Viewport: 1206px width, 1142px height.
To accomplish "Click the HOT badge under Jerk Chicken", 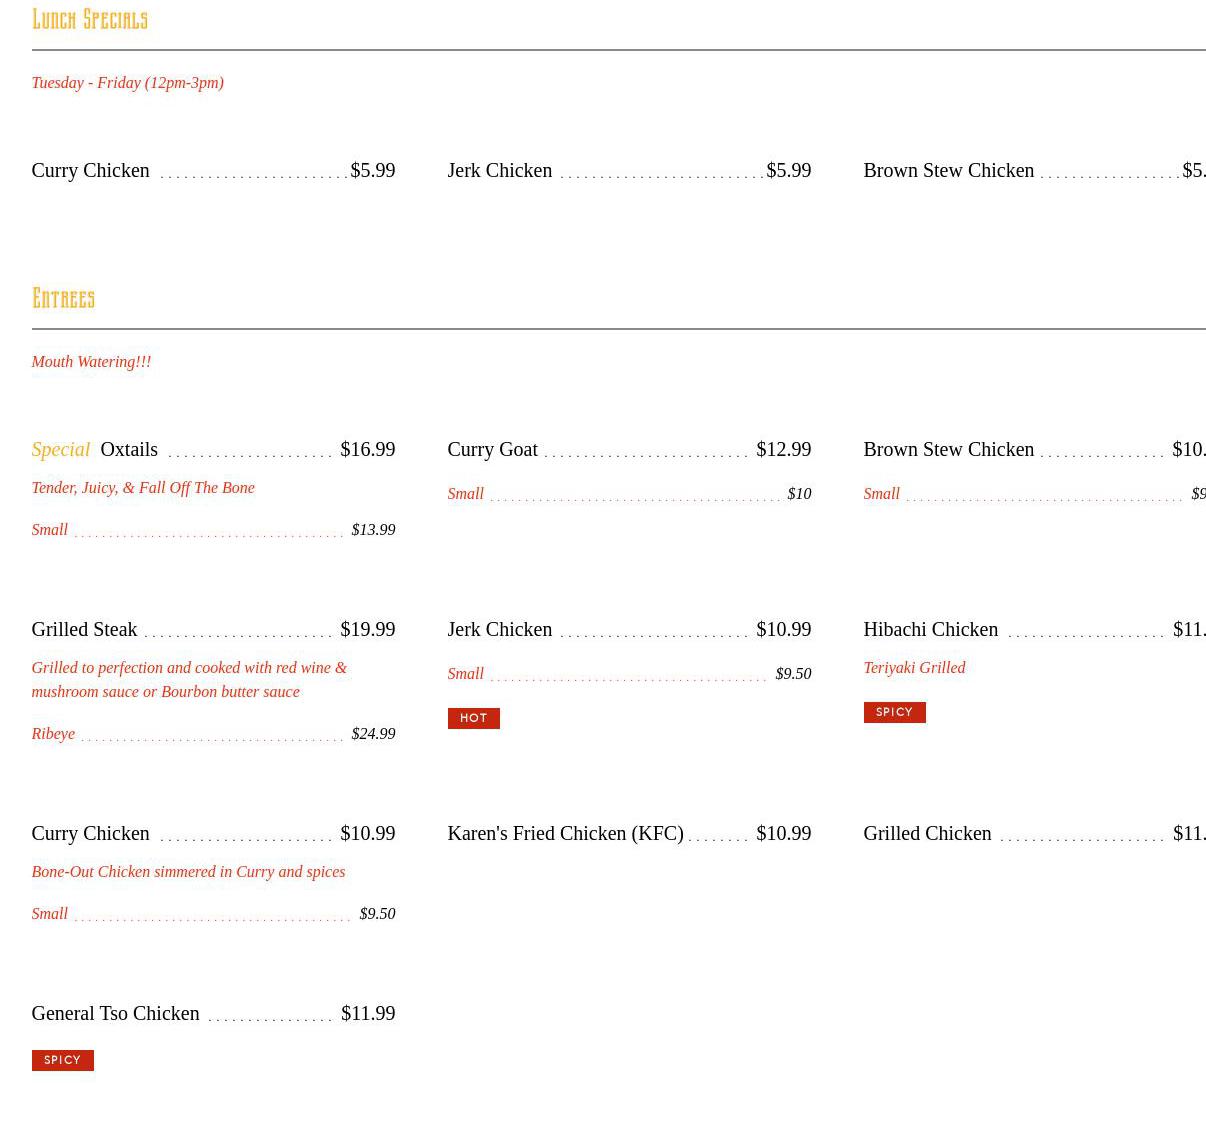I will pyautogui.click(x=473, y=718).
